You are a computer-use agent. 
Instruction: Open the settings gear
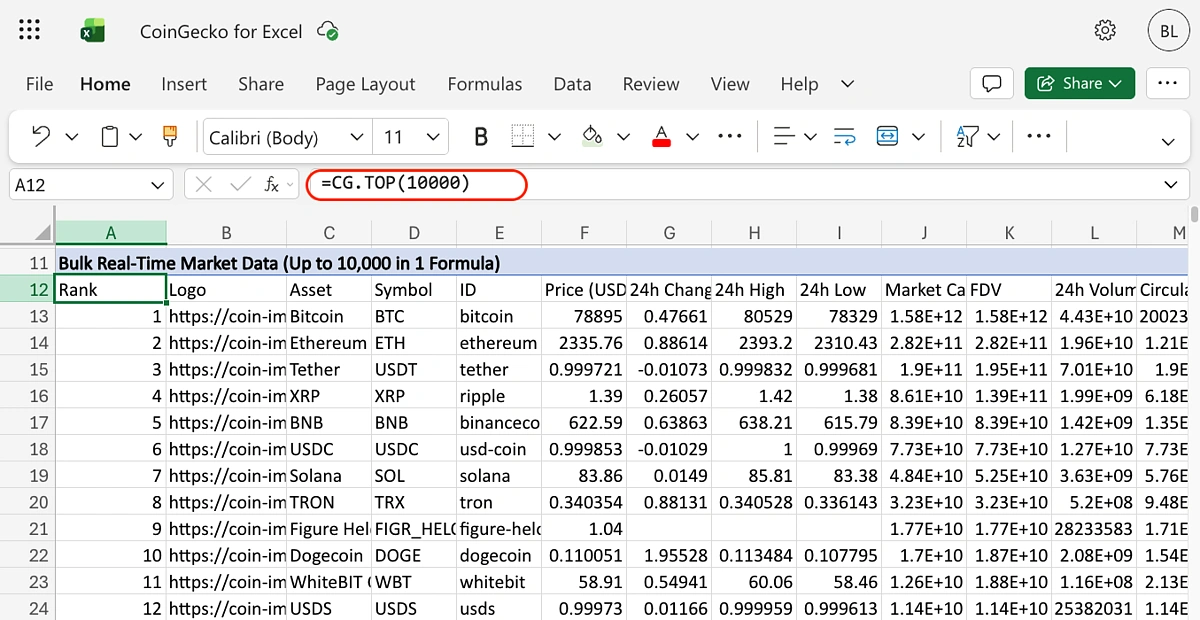(1105, 30)
